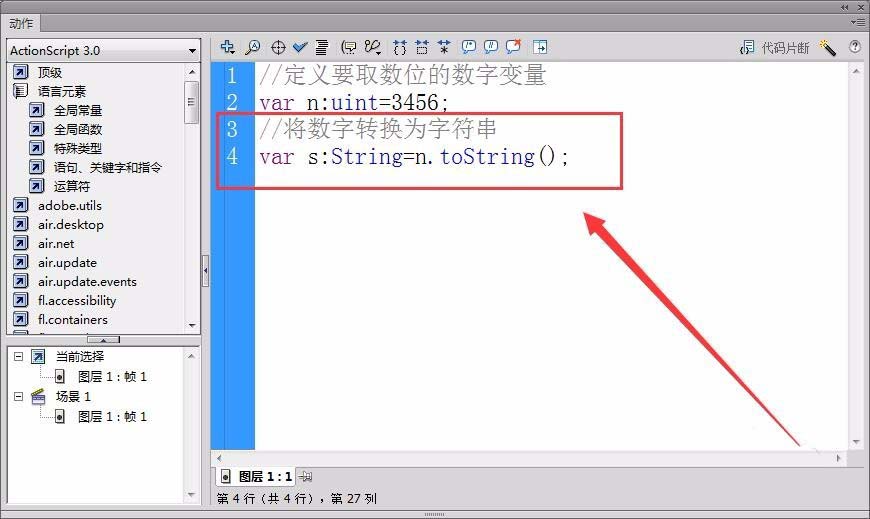Script navigator scroll up arrow
Image resolution: width=870 pixels, height=519 pixels.
pyautogui.click(x=191, y=356)
